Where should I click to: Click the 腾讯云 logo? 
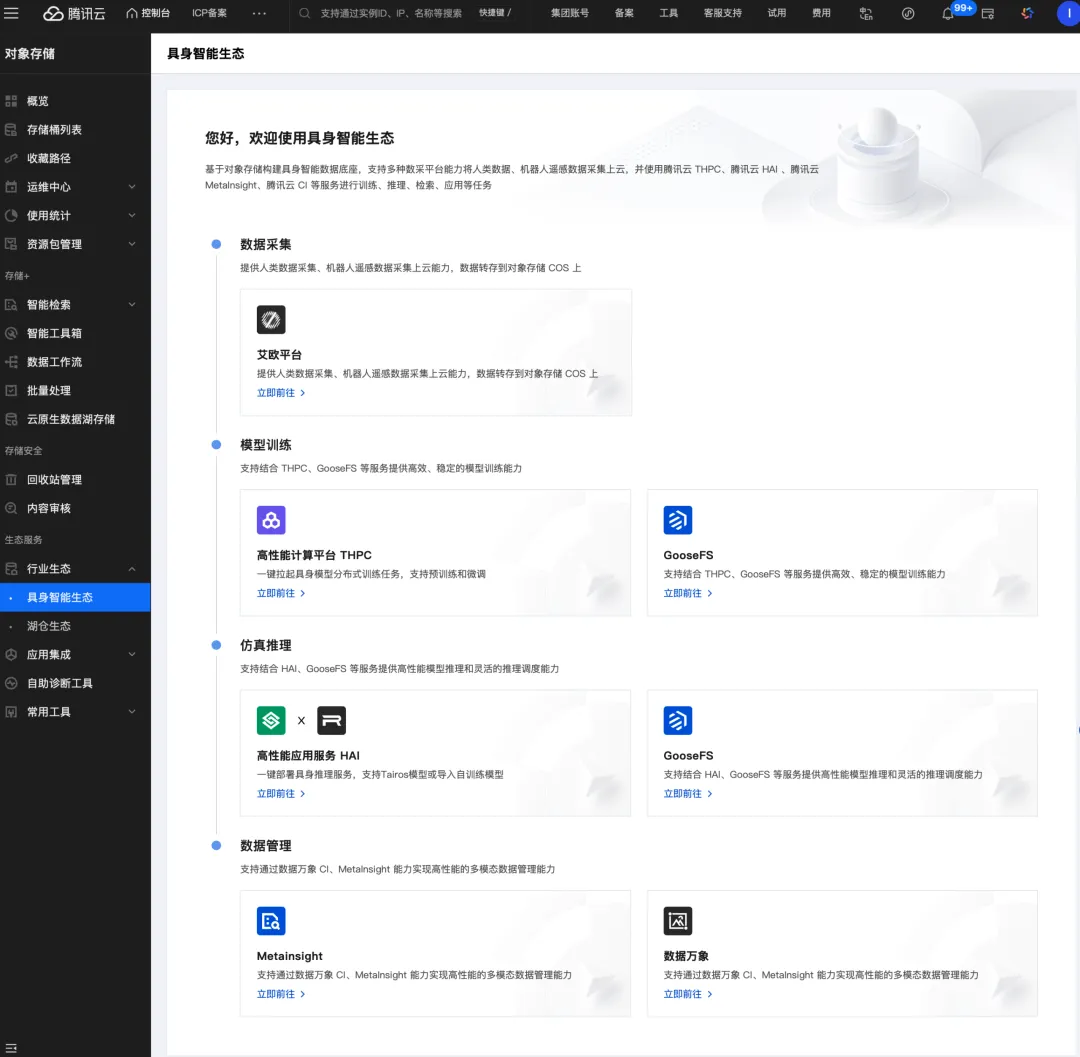(74, 13)
